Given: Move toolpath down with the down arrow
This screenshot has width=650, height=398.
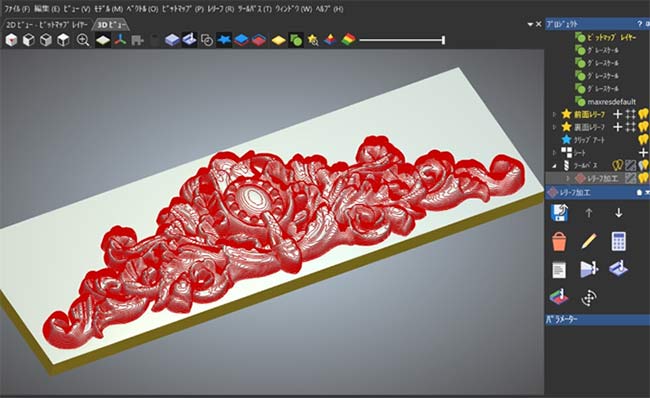Looking at the screenshot, I should pos(618,213).
